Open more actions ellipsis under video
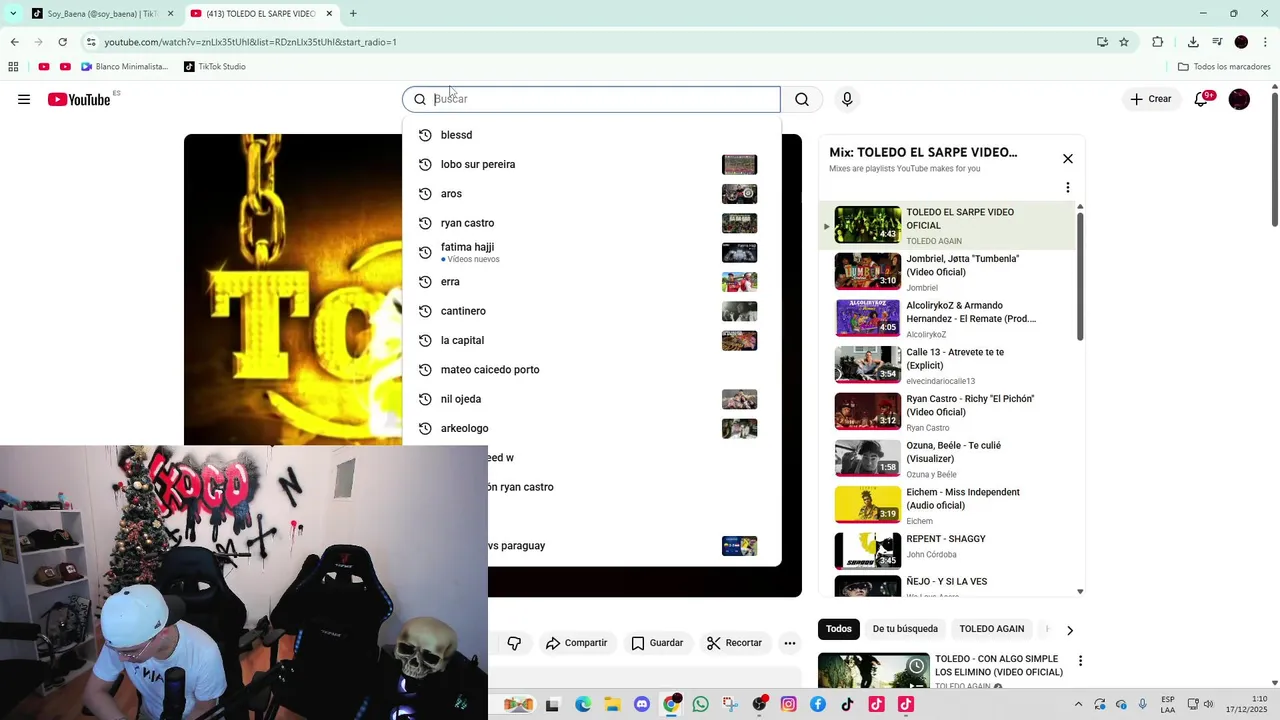 (x=790, y=643)
